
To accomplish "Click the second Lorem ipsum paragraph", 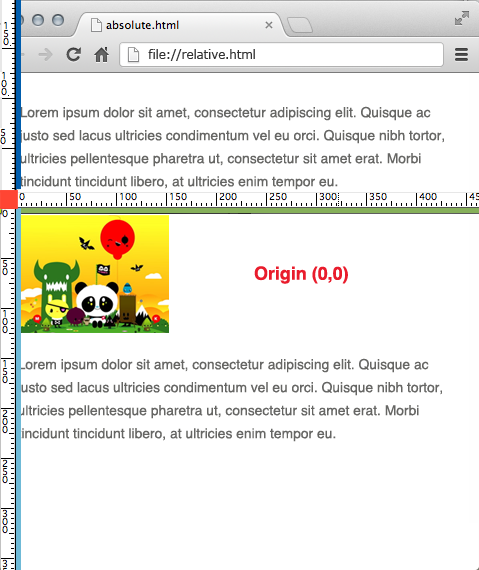I will [232, 399].
